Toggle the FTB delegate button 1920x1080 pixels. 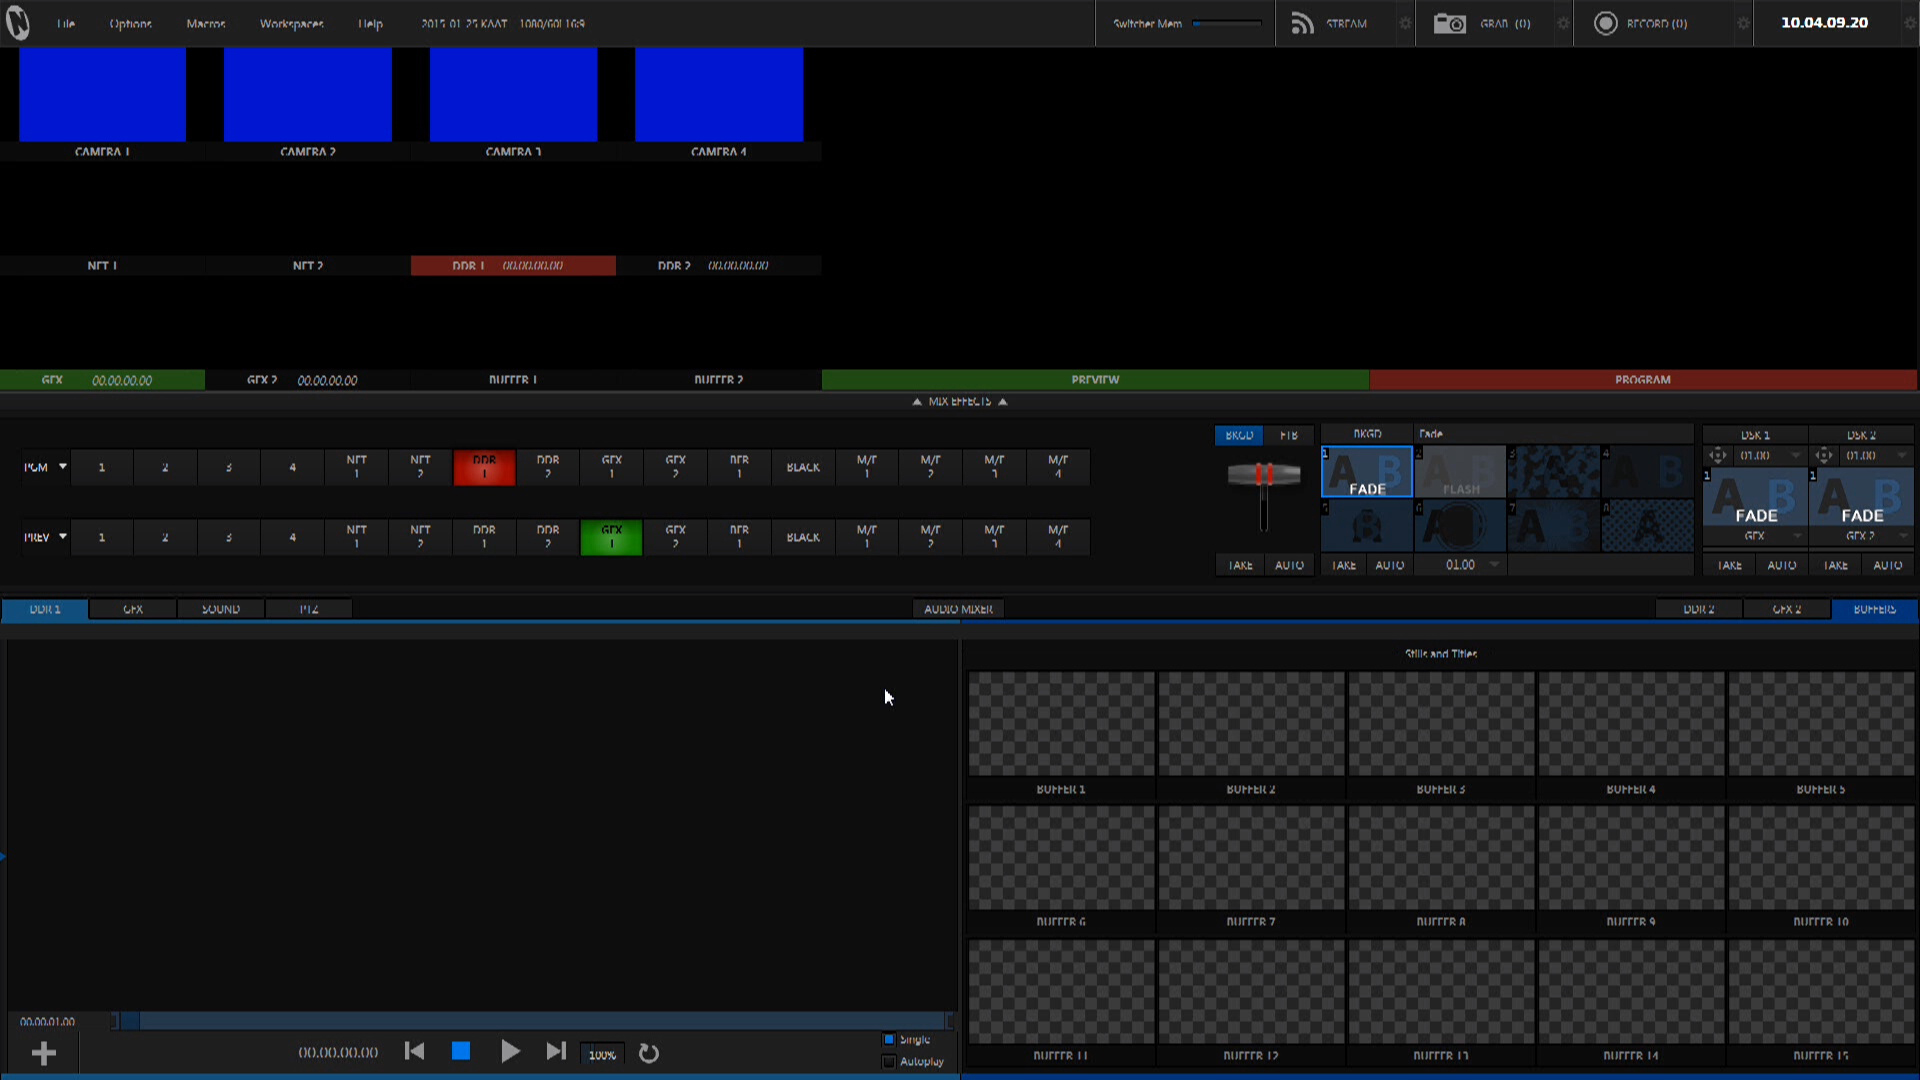[x=1289, y=435]
